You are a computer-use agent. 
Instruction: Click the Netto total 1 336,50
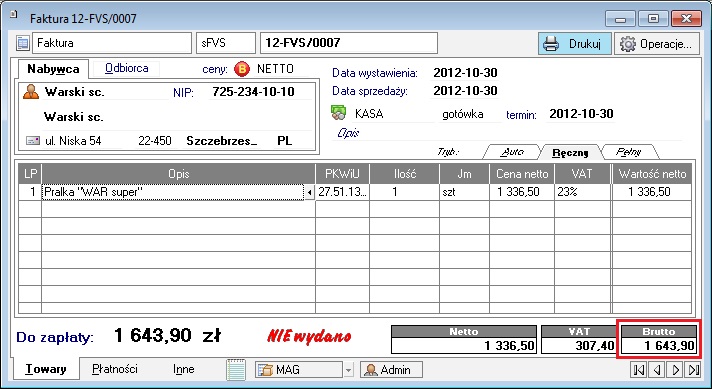click(x=464, y=346)
